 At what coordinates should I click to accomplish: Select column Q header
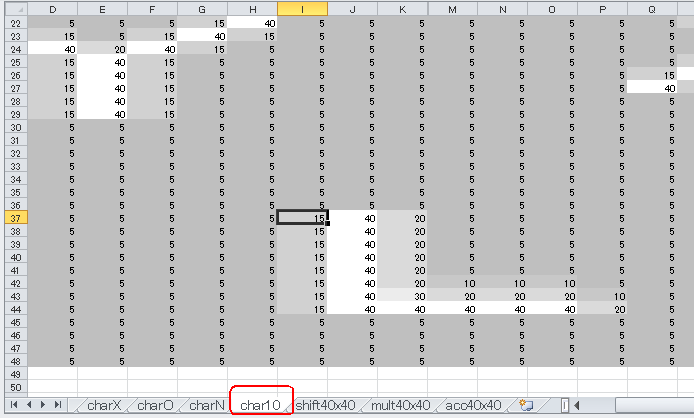click(652, 9)
